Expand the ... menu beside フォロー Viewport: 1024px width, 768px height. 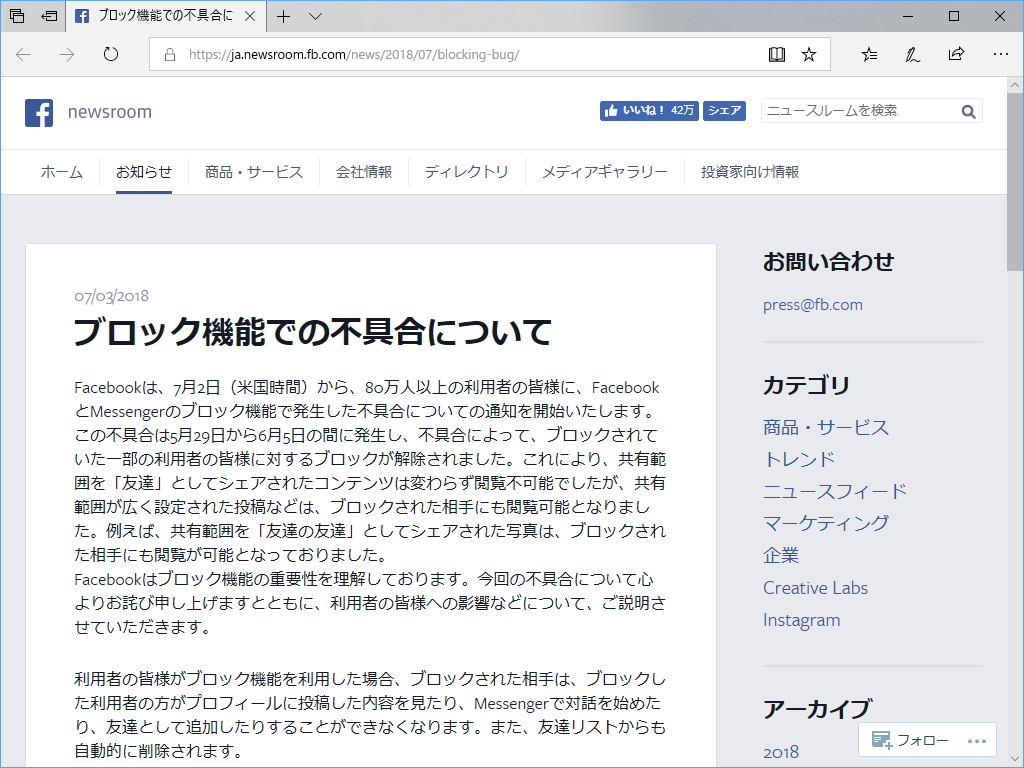(975, 740)
